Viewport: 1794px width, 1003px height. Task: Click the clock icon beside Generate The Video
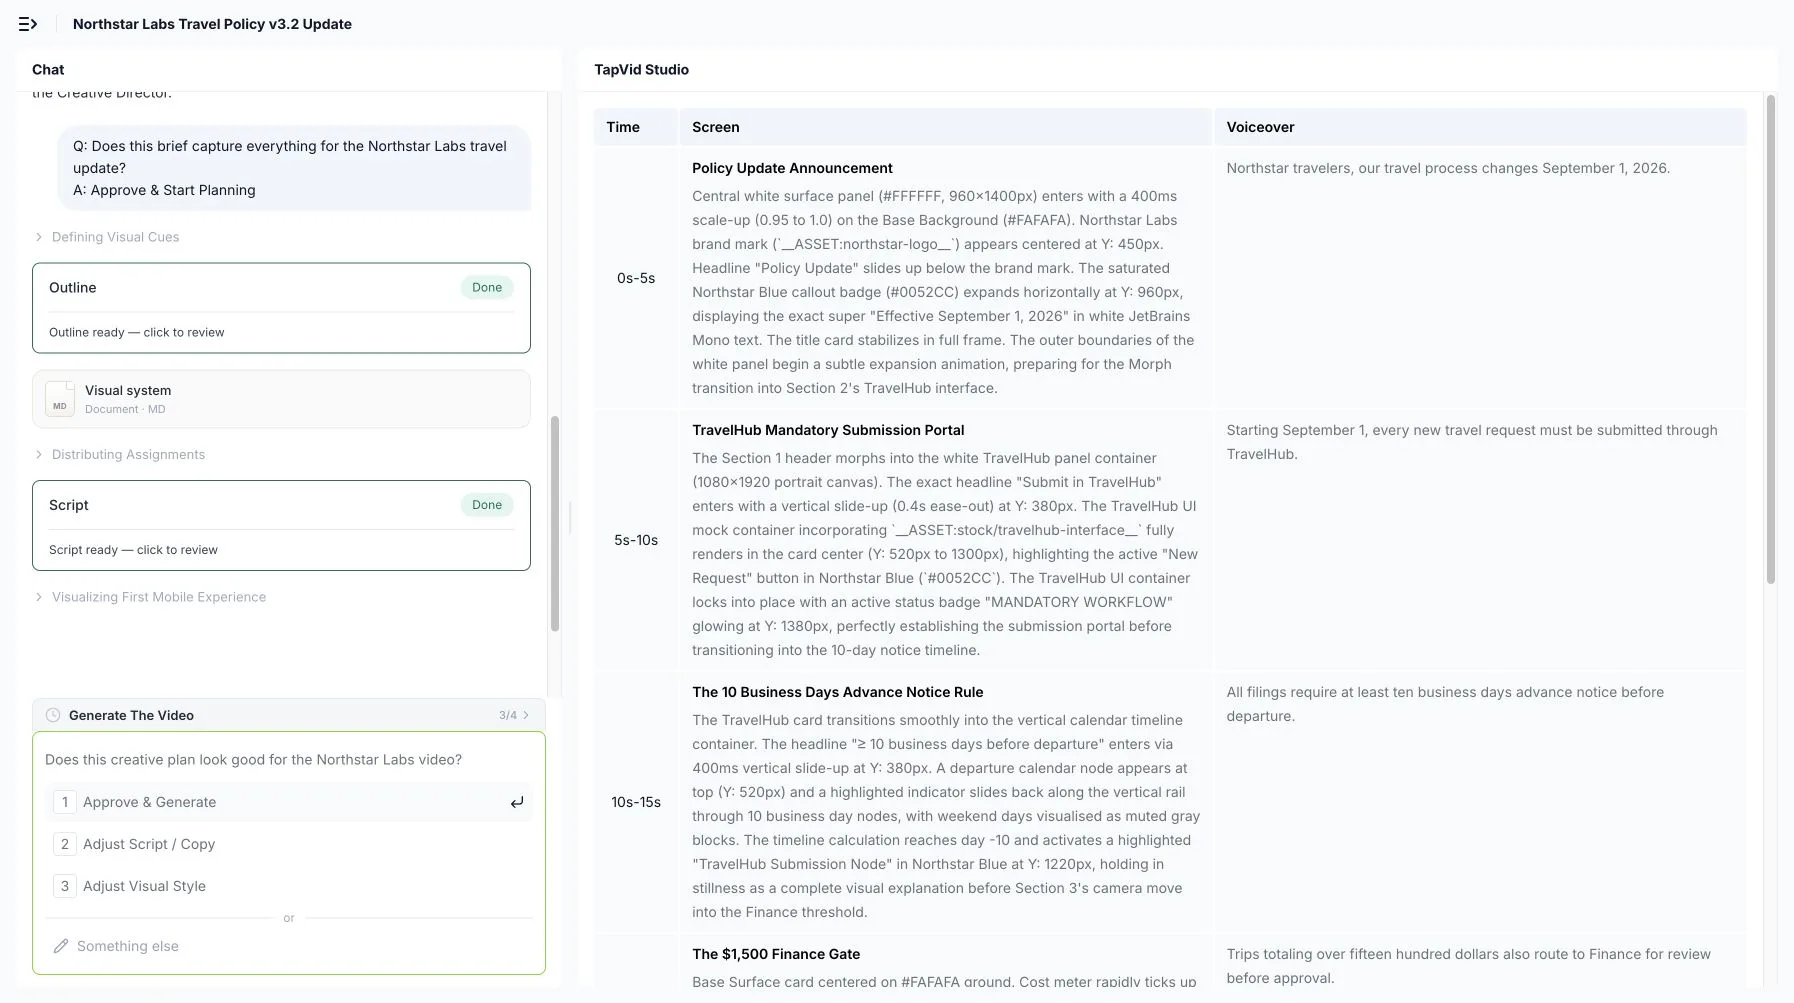click(53, 715)
